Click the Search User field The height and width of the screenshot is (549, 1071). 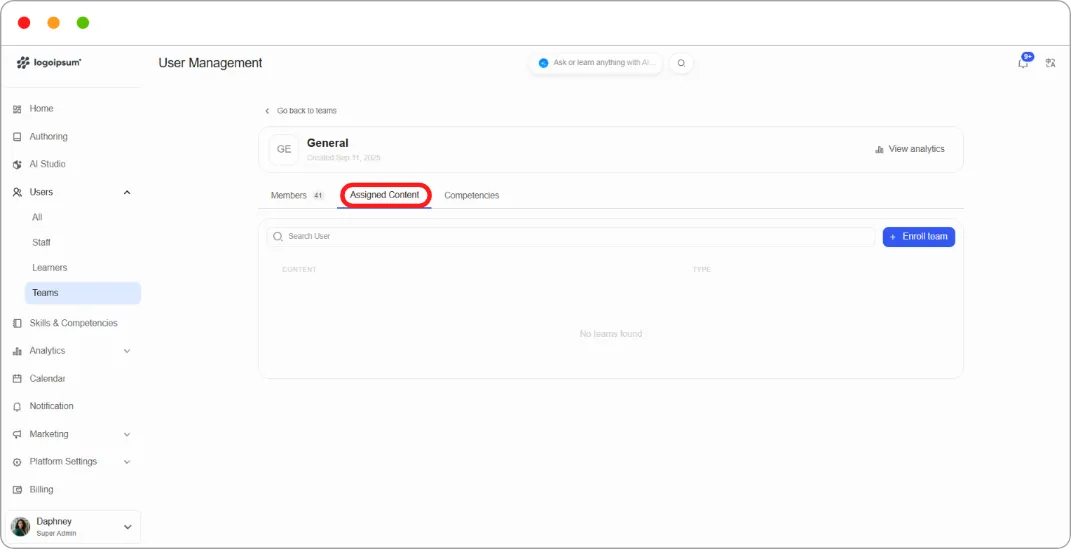(x=570, y=236)
